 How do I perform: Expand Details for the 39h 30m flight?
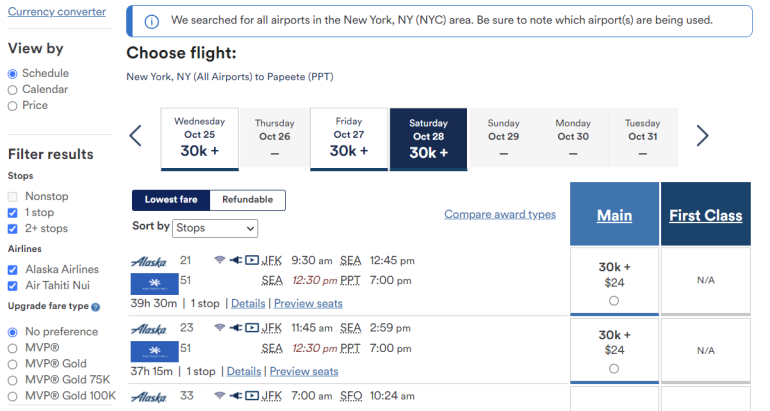pyautogui.click(x=248, y=303)
